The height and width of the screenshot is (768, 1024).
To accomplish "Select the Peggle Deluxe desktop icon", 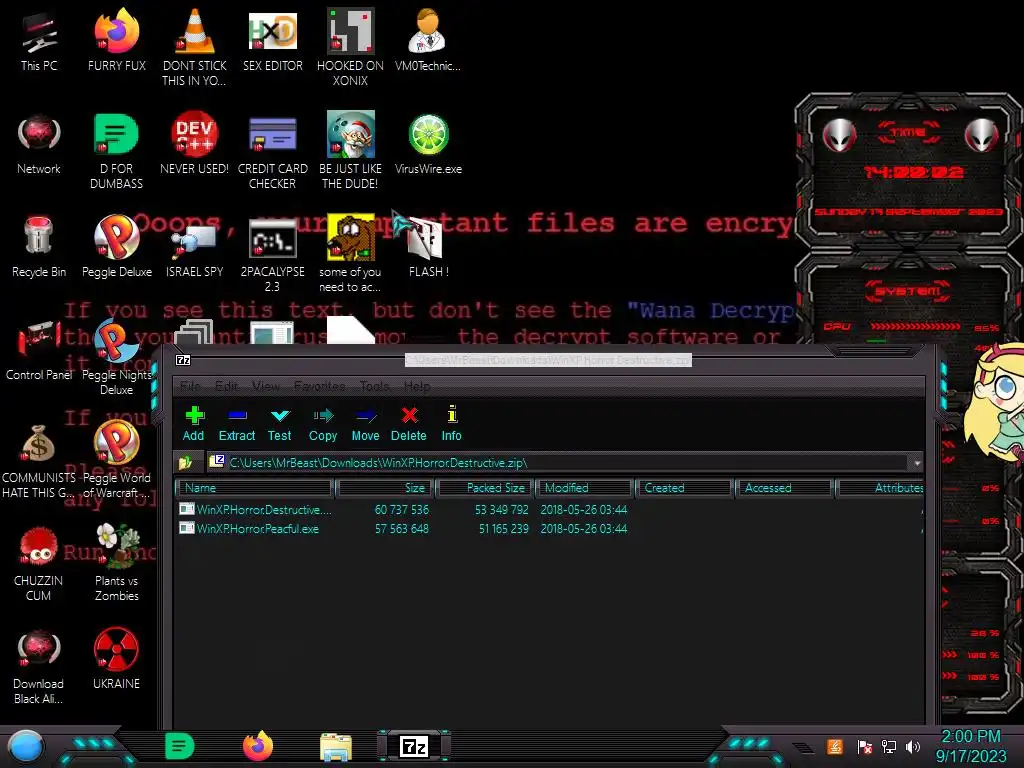I will [116, 247].
